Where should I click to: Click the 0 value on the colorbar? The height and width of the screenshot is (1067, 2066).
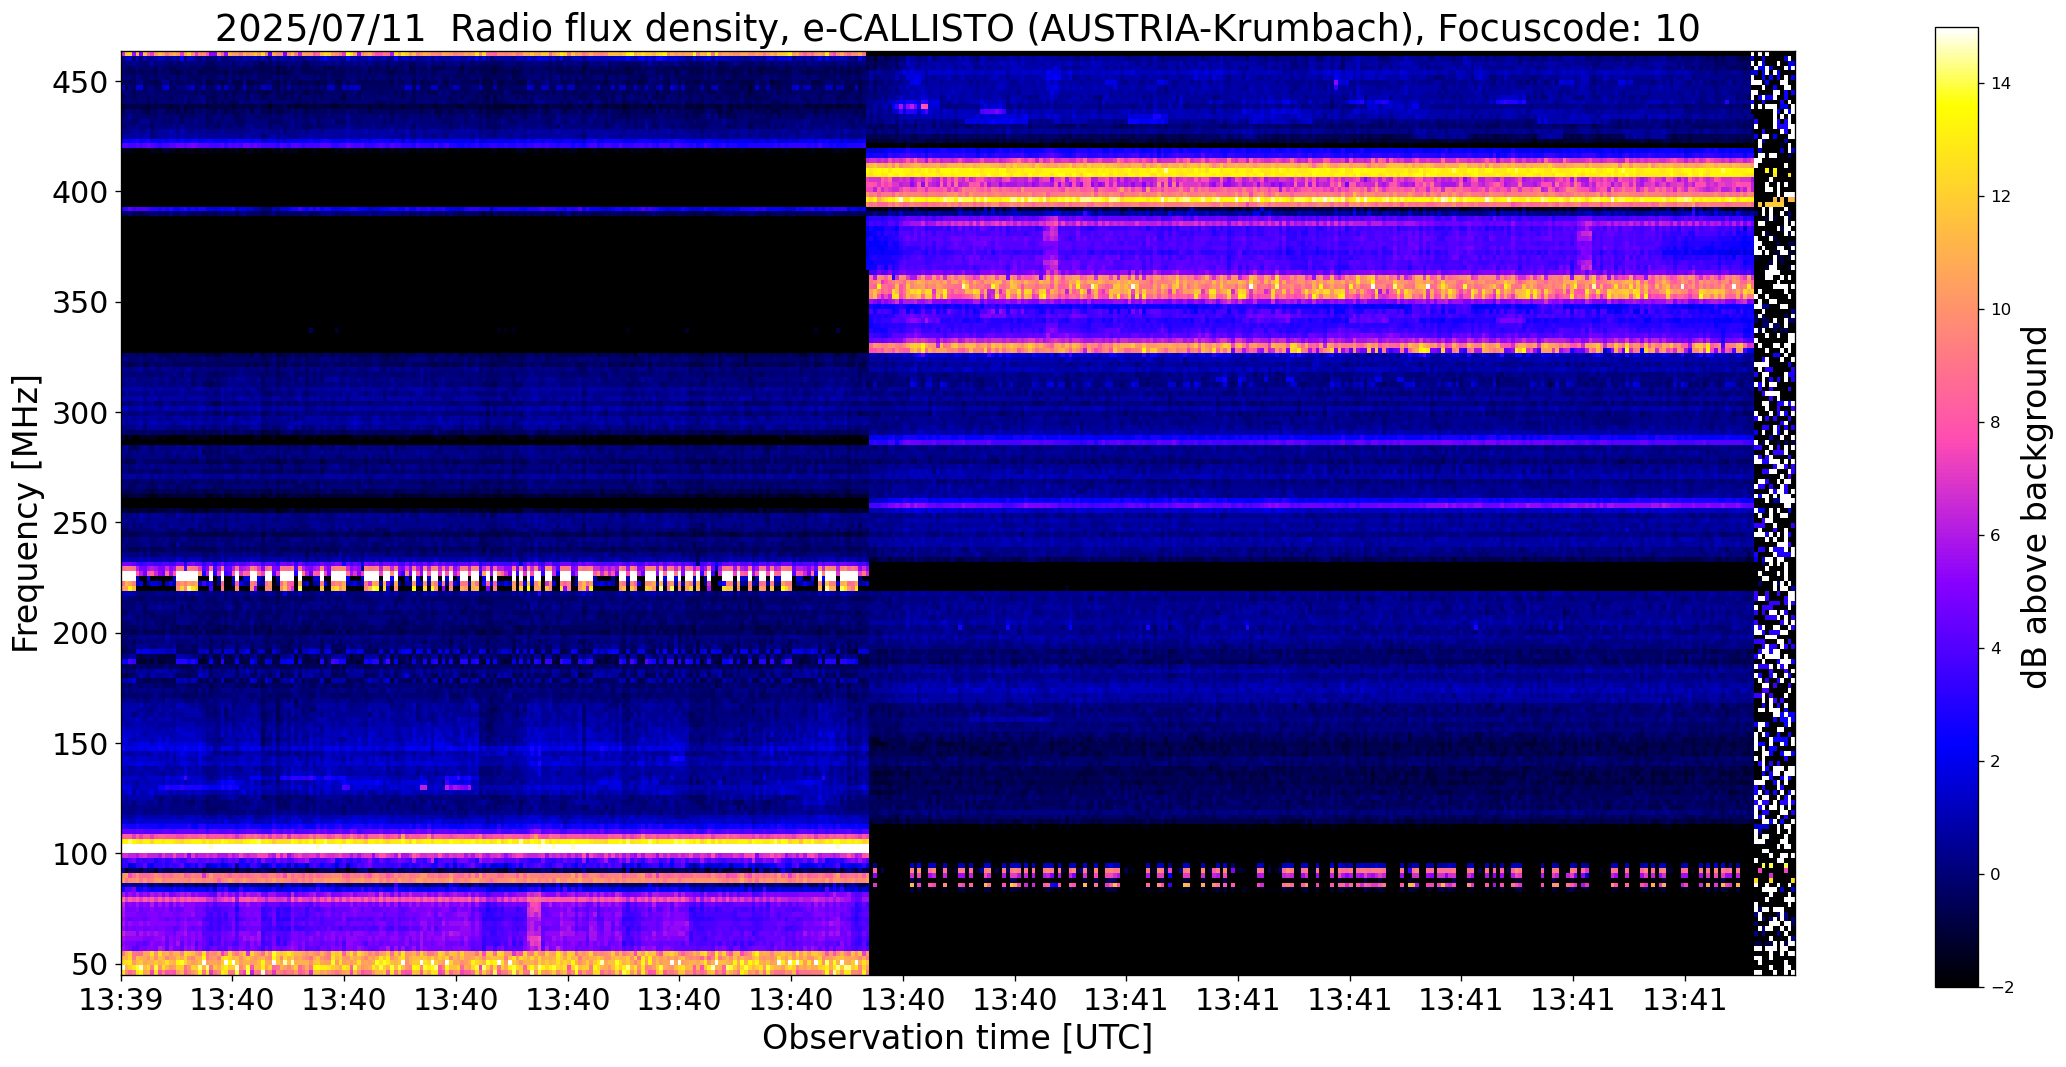tap(1996, 875)
